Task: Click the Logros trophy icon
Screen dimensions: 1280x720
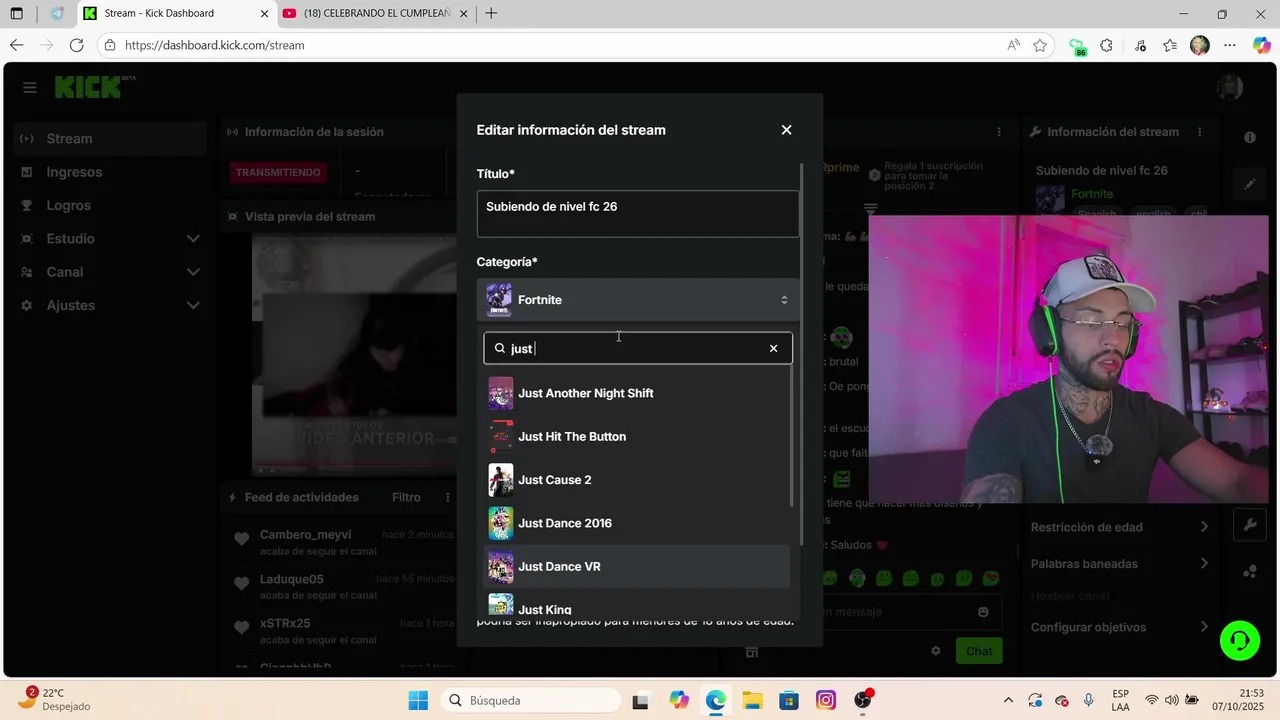Action: (x=27, y=205)
